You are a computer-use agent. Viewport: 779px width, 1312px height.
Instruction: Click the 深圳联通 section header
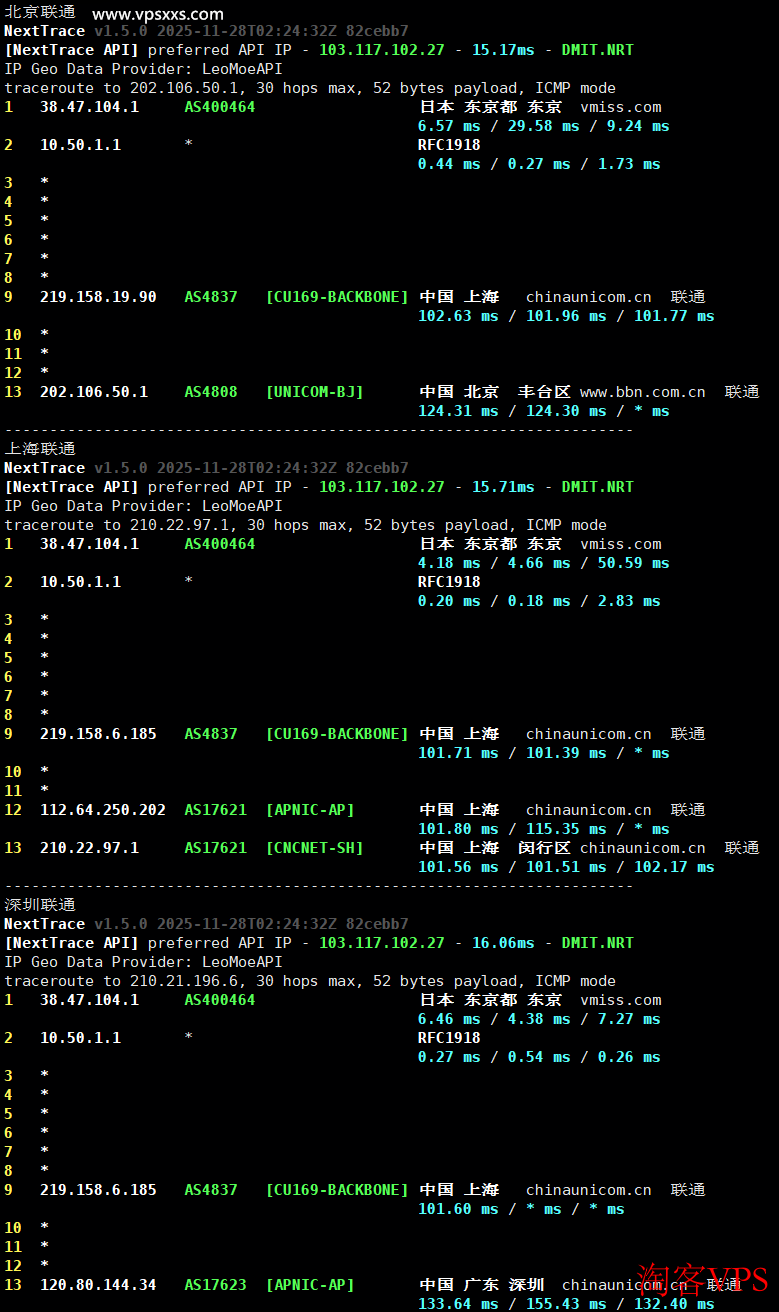click(x=40, y=905)
